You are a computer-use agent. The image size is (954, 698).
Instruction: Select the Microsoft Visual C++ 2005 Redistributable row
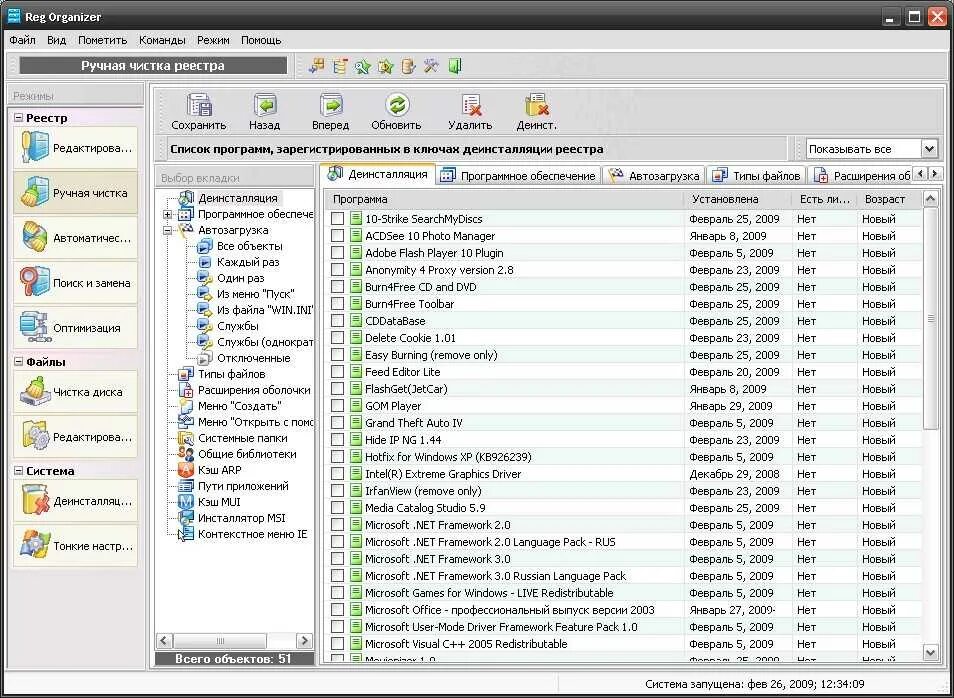click(624, 644)
